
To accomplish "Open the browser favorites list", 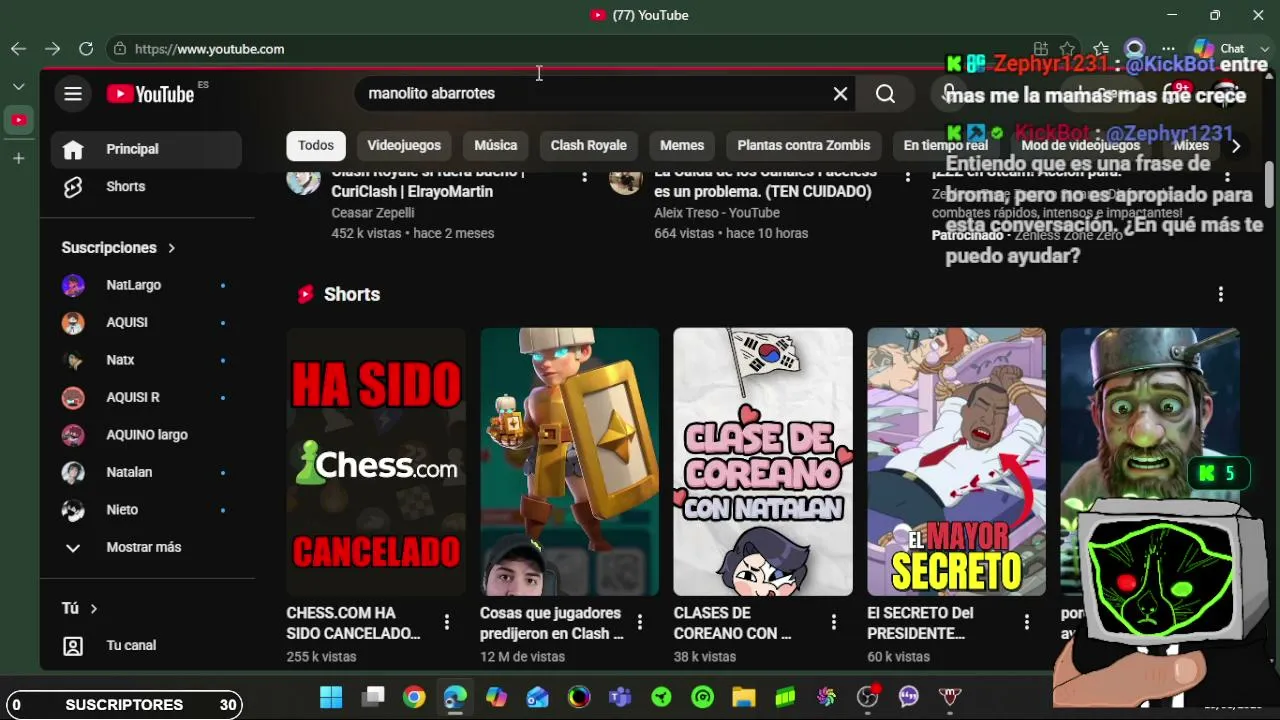I will tap(1101, 49).
